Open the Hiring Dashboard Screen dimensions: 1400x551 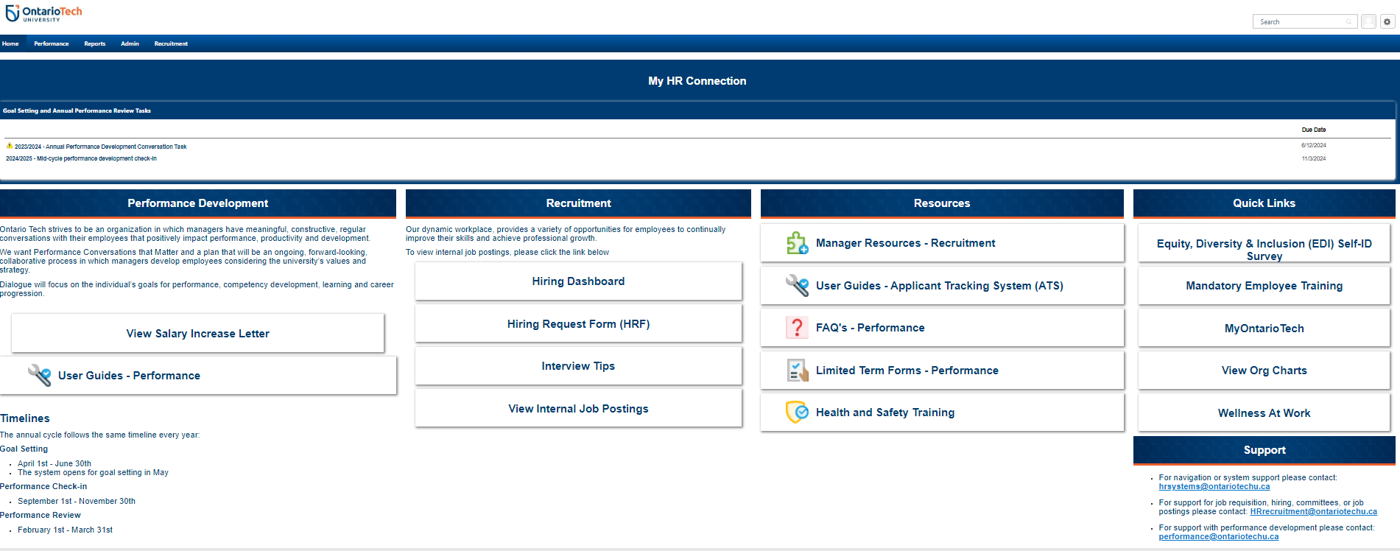click(x=578, y=281)
